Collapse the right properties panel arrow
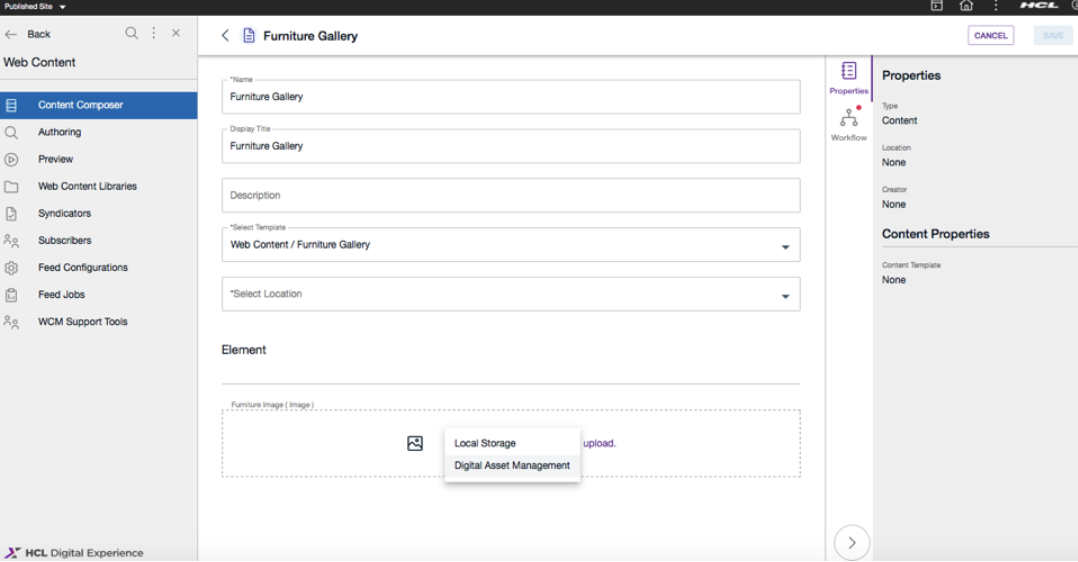Screen dimensions: 1078x562 point(852,543)
